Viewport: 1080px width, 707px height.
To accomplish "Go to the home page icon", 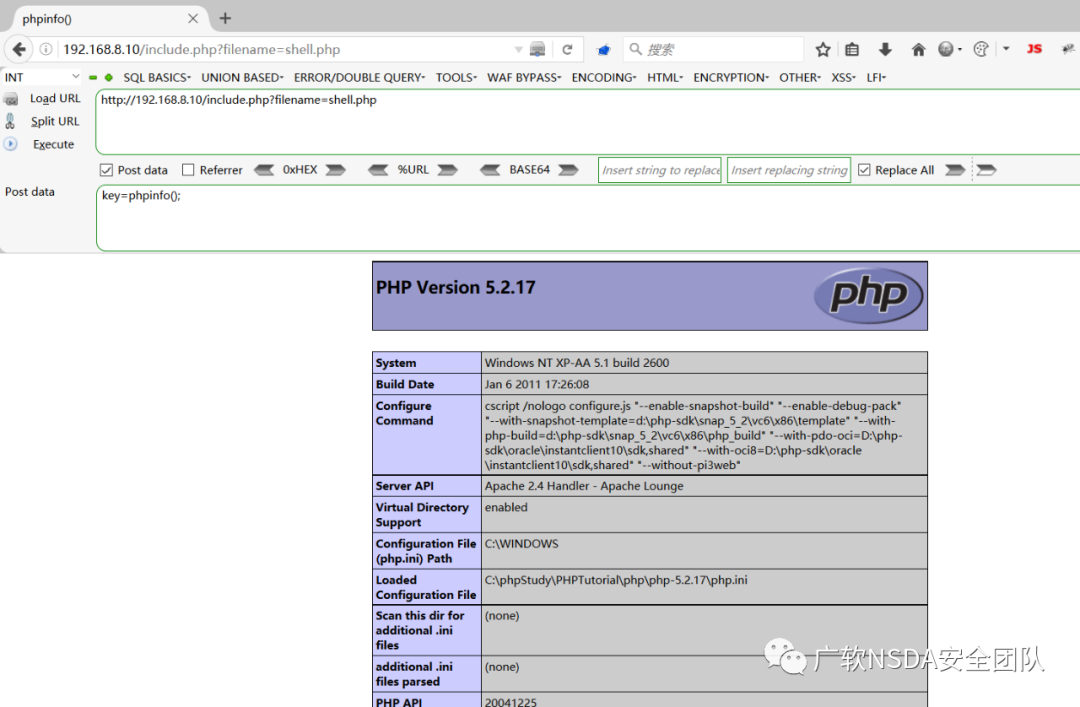I will coord(918,50).
